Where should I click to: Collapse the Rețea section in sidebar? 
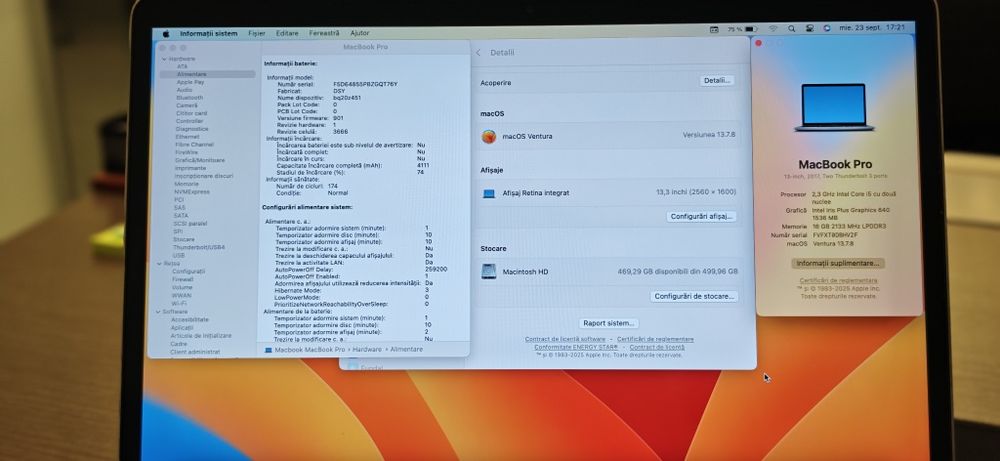[159, 263]
